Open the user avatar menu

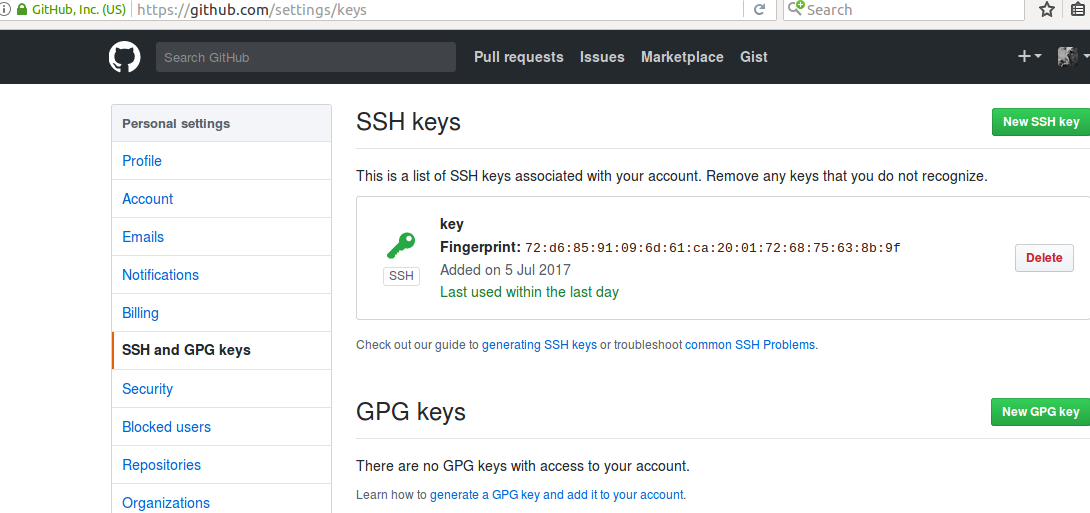(x=1071, y=57)
